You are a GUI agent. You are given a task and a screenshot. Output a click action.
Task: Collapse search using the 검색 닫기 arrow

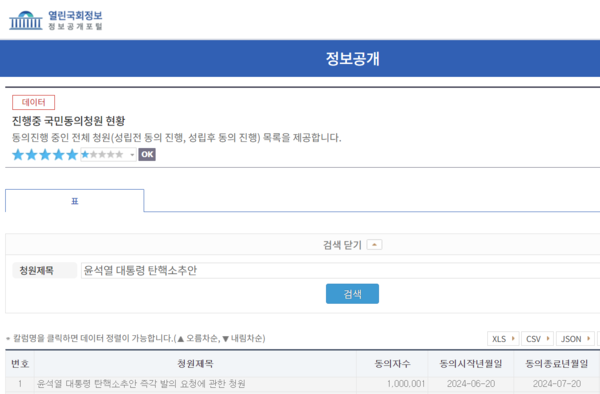(374, 244)
